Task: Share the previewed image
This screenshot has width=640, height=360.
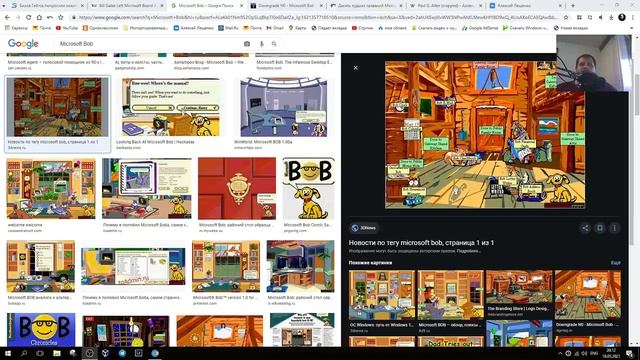Action: [x=585, y=228]
